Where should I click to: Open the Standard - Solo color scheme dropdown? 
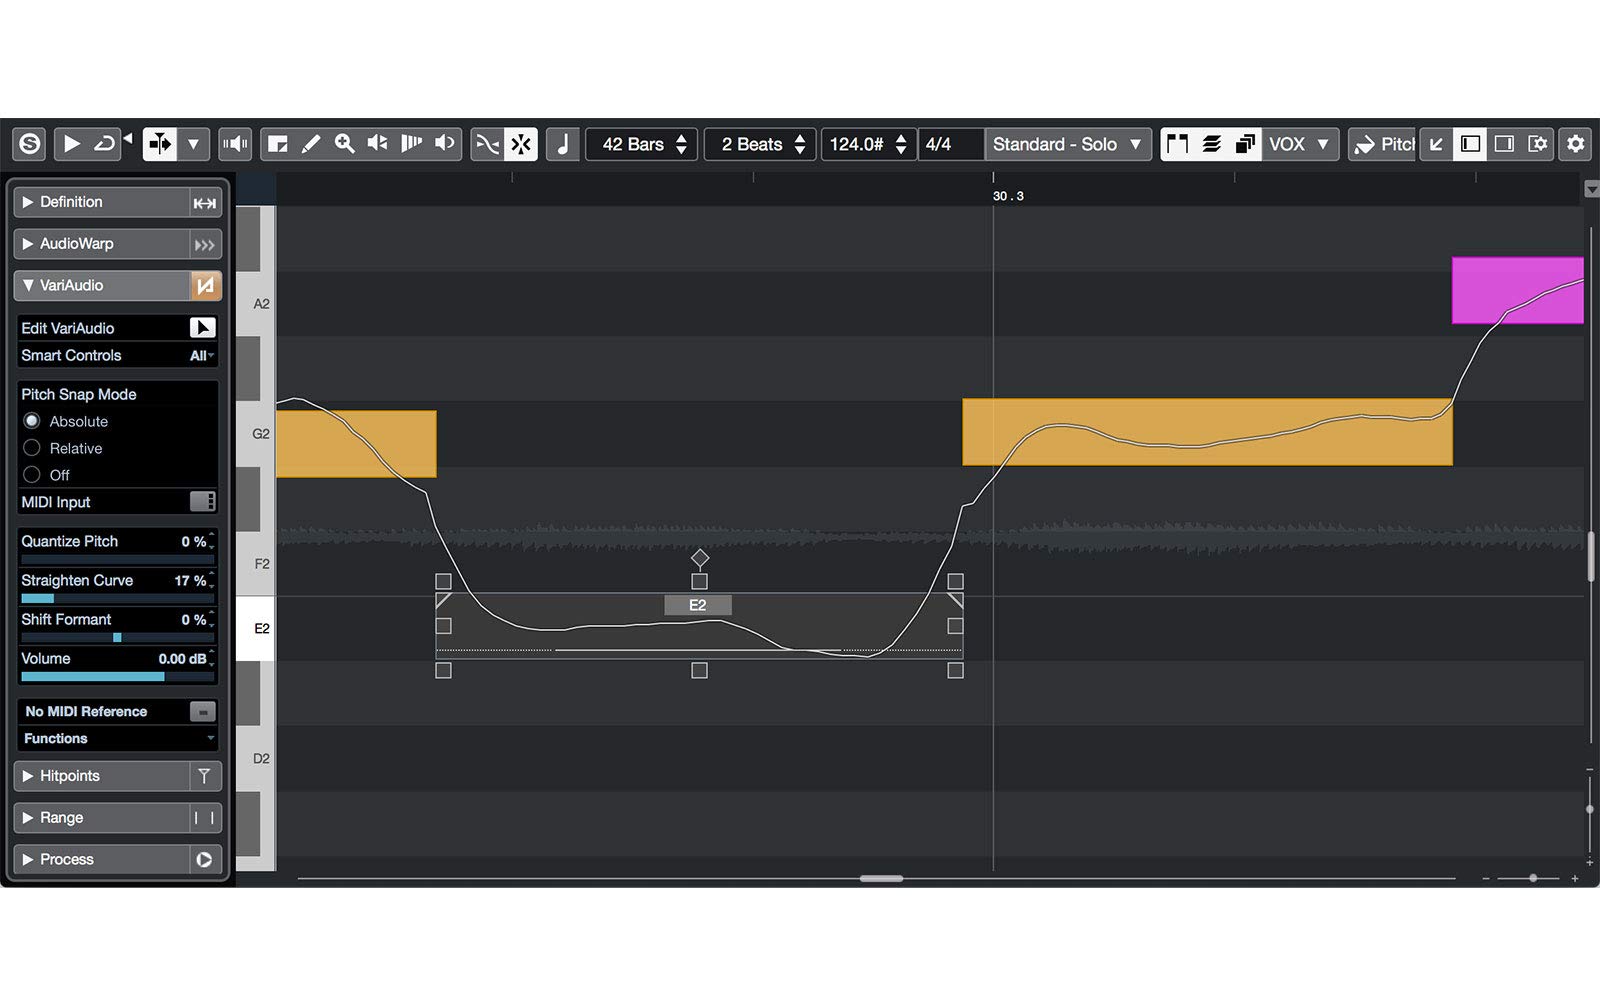1066,144
